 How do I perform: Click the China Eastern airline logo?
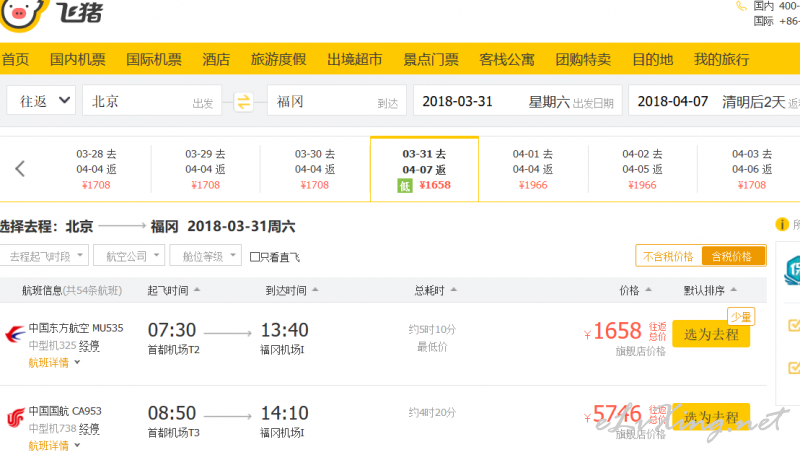tap(15, 335)
